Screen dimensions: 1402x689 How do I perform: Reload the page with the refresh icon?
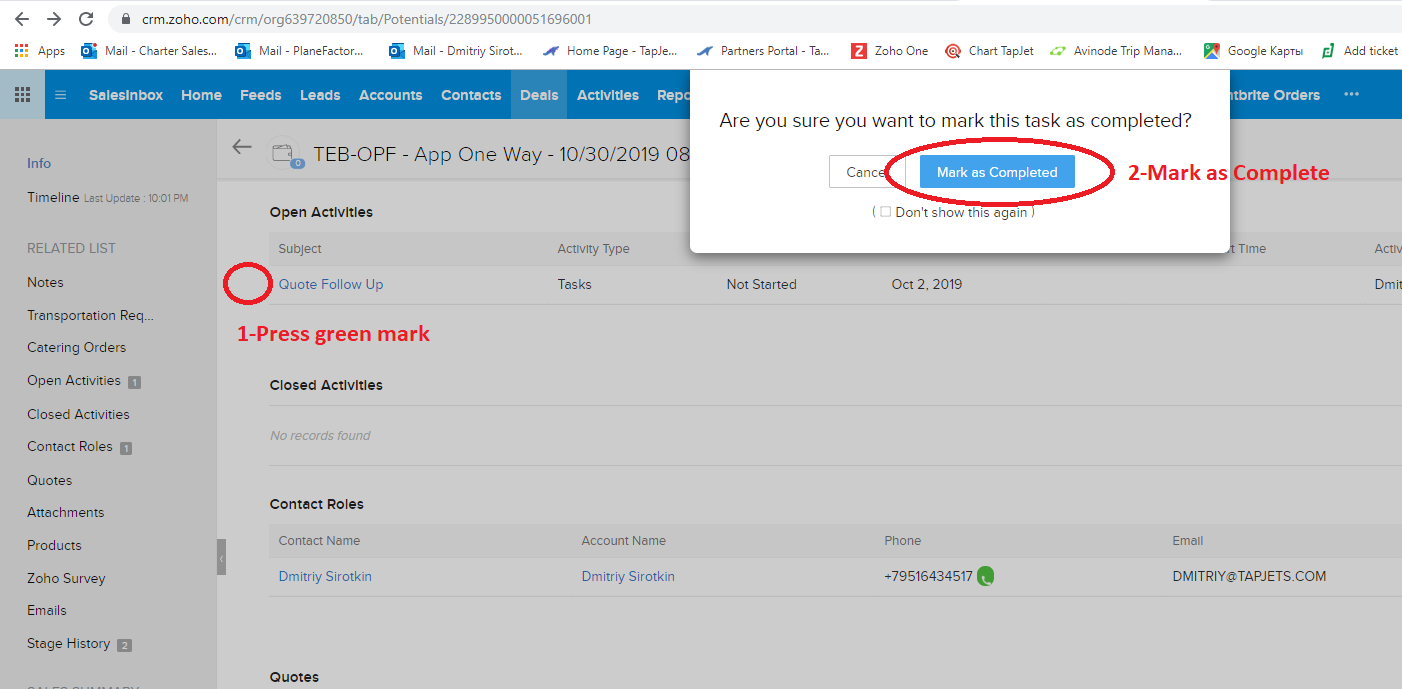click(86, 19)
